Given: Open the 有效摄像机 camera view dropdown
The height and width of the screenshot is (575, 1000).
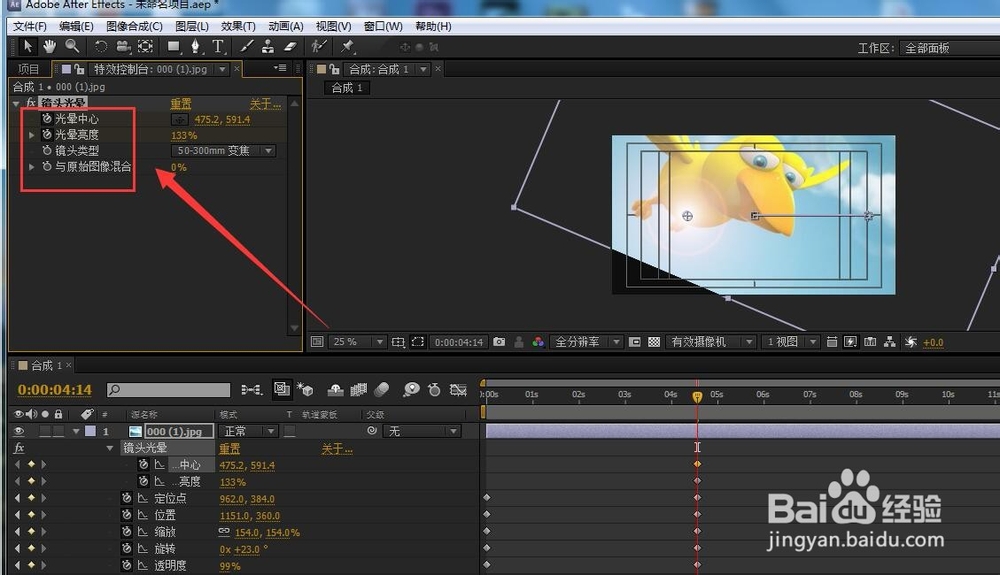Looking at the screenshot, I should coord(711,342).
